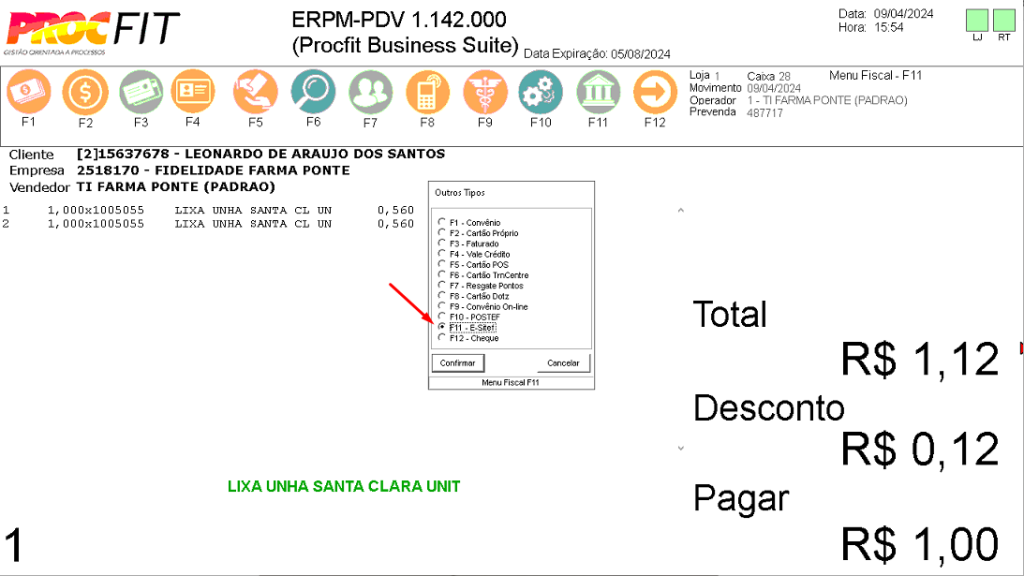Select item row 2 LIXA UNHA SANTA CL
The height and width of the screenshot is (576, 1024).
tap(208, 224)
